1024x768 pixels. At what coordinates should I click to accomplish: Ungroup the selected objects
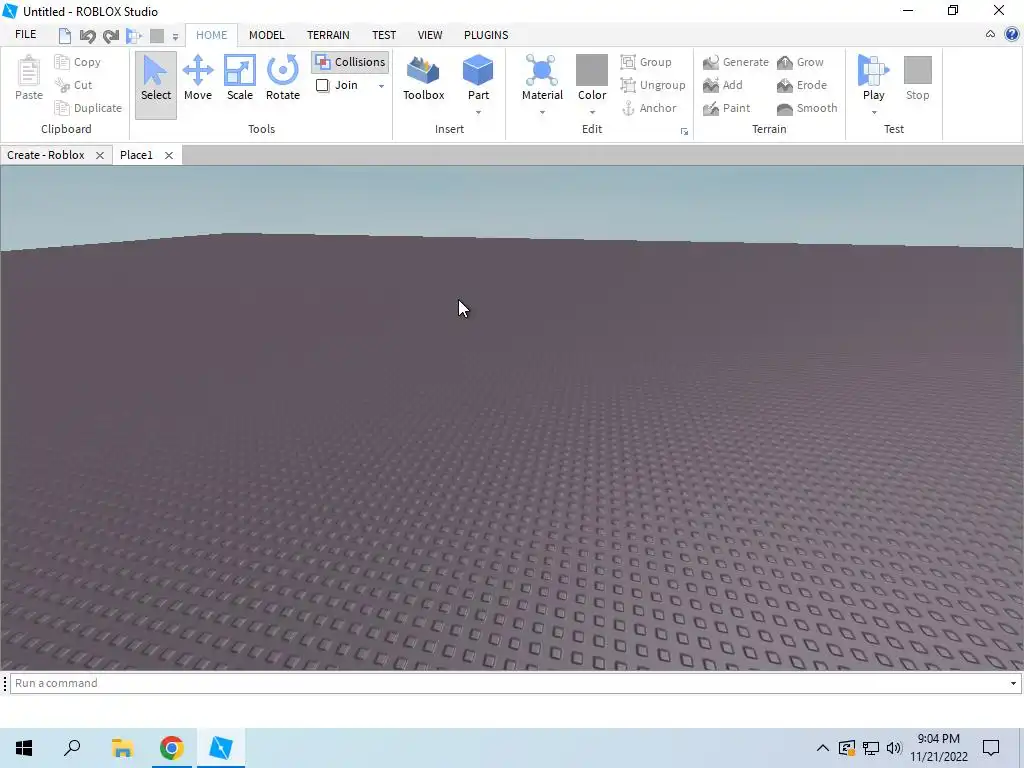653,85
